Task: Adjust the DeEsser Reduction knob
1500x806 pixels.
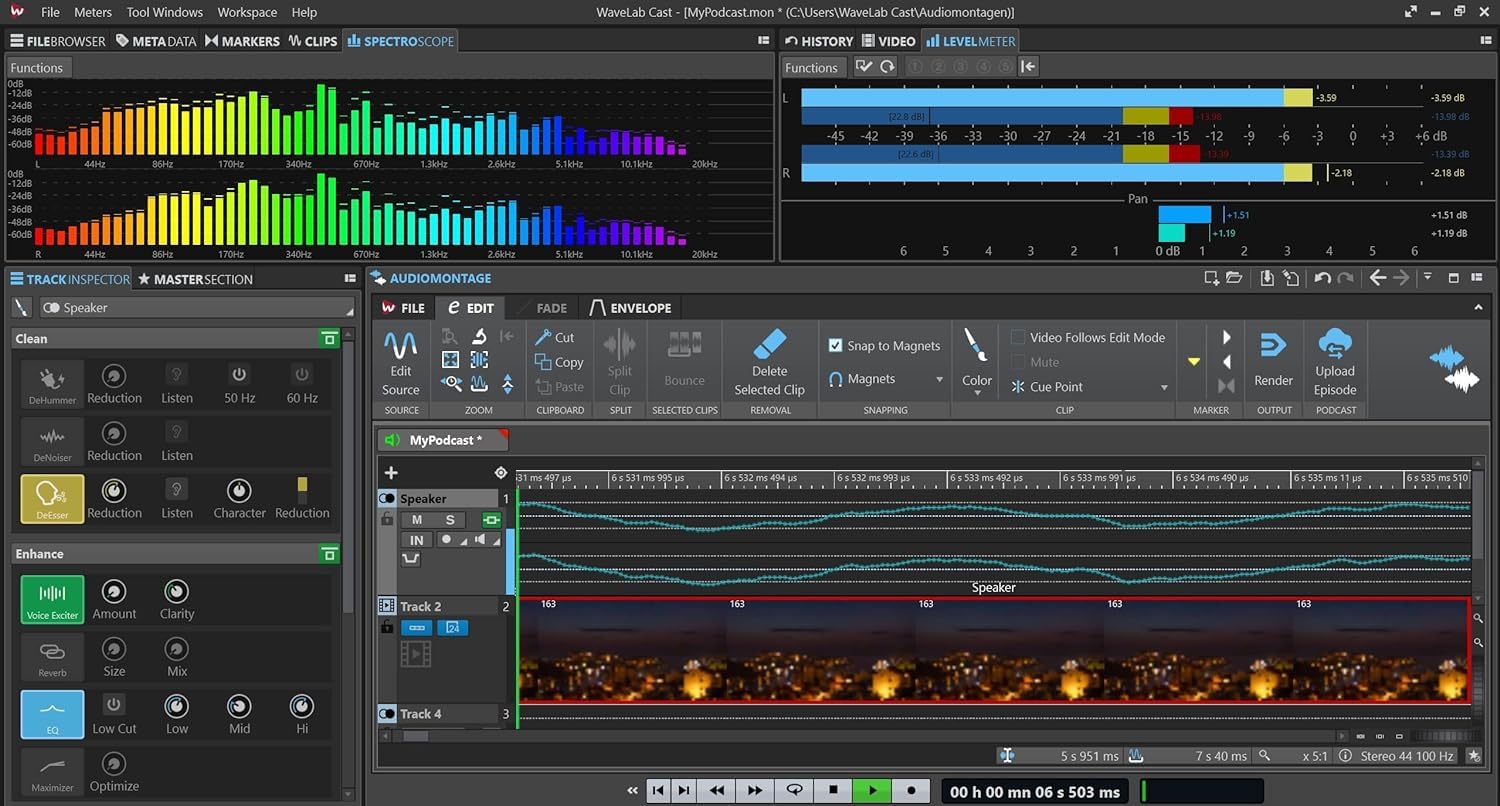Action: [x=114, y=490]
